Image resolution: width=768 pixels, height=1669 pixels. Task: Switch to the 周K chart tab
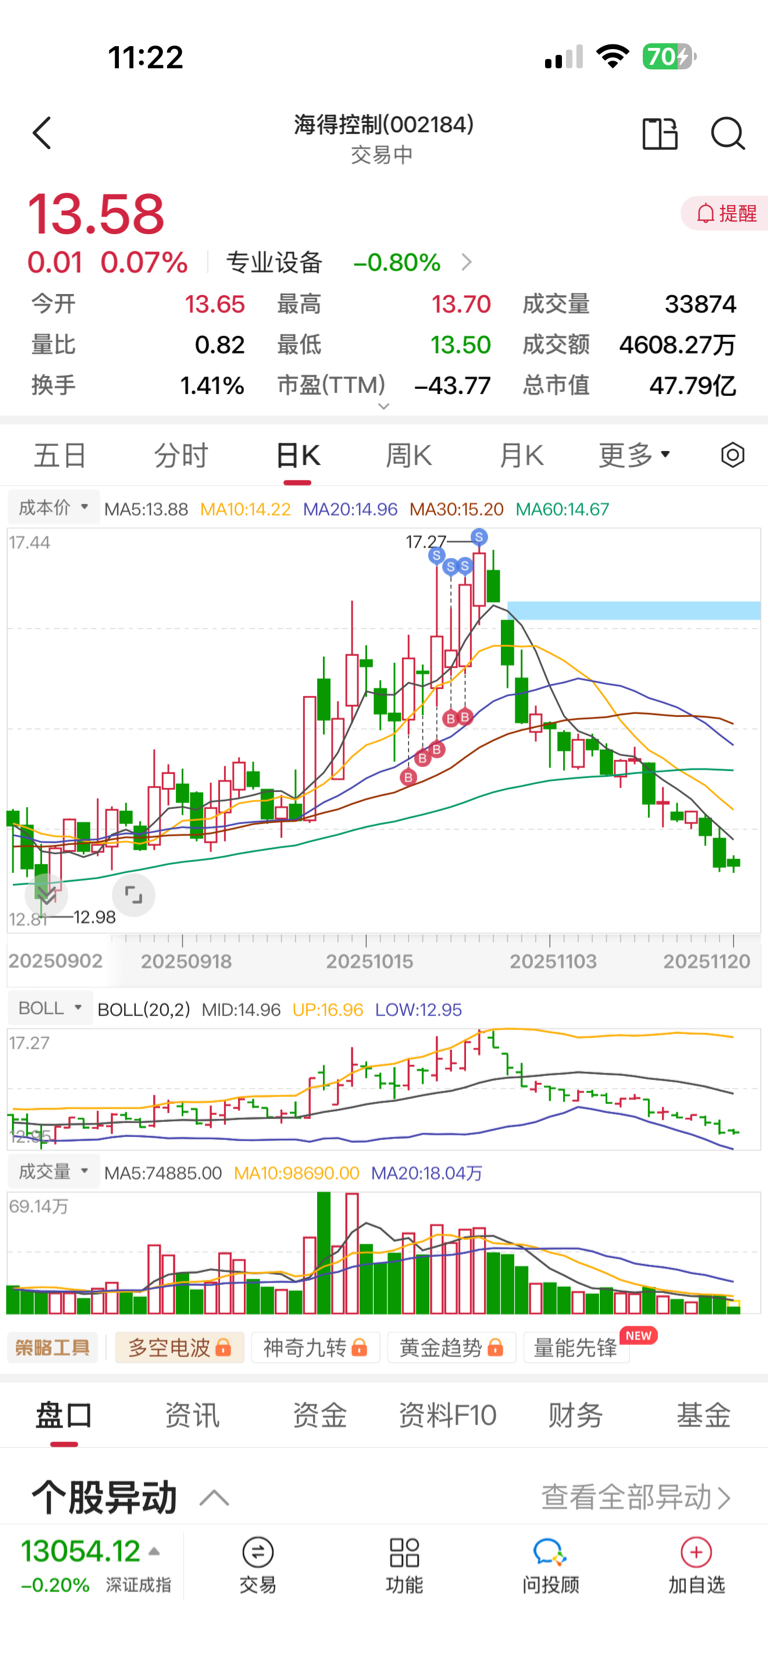(408, 455)
